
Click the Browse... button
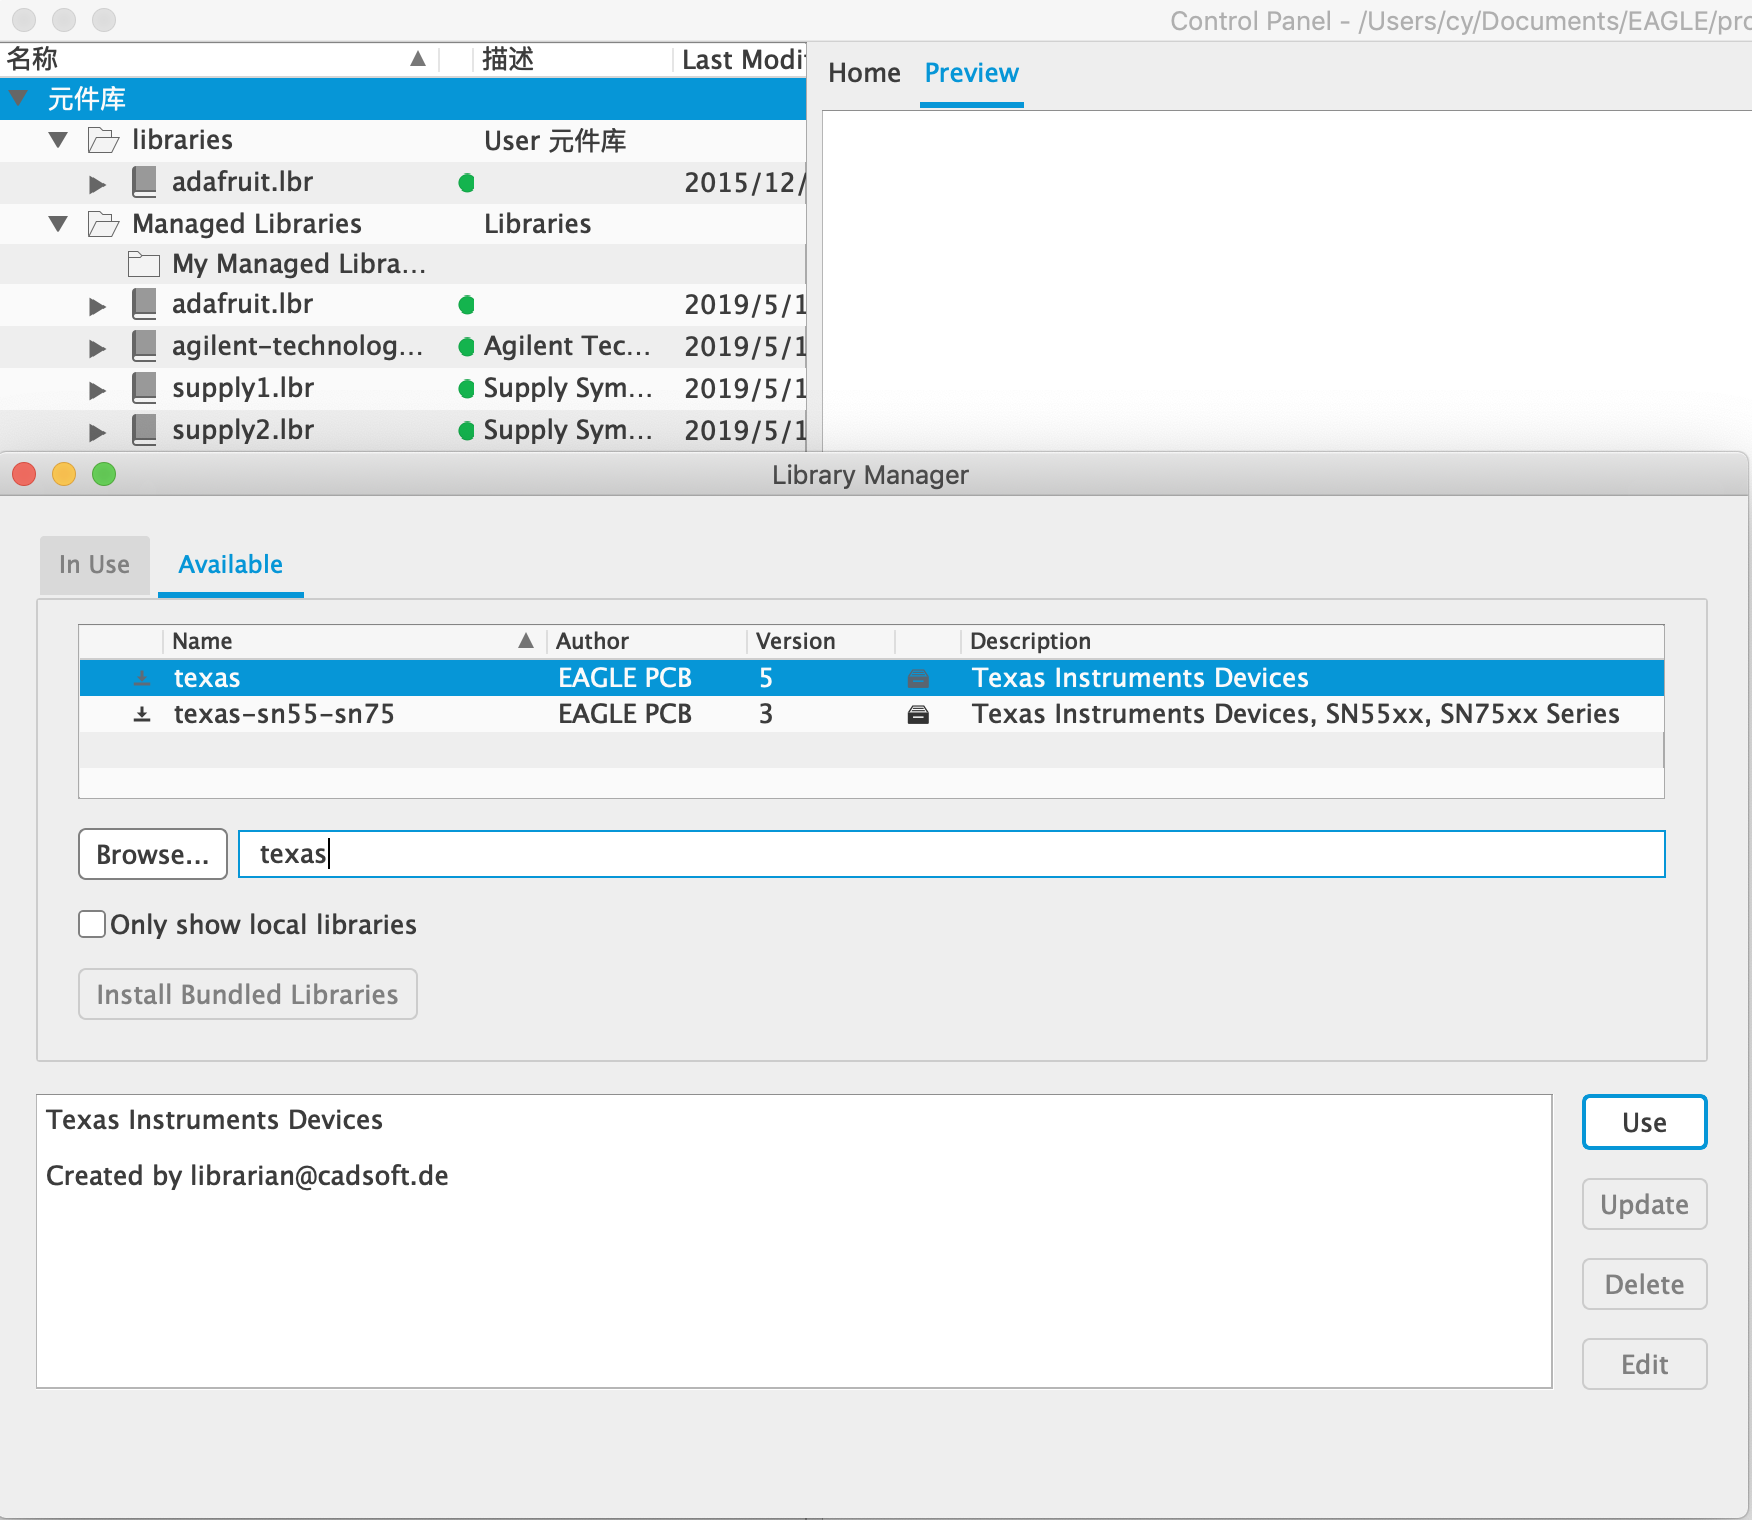pyautogui.click(x=153, y=854)
